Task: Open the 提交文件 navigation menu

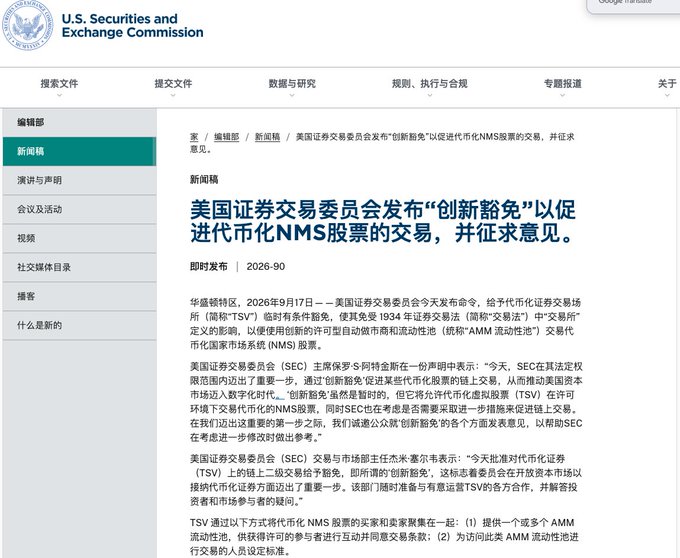Action: 173,84
